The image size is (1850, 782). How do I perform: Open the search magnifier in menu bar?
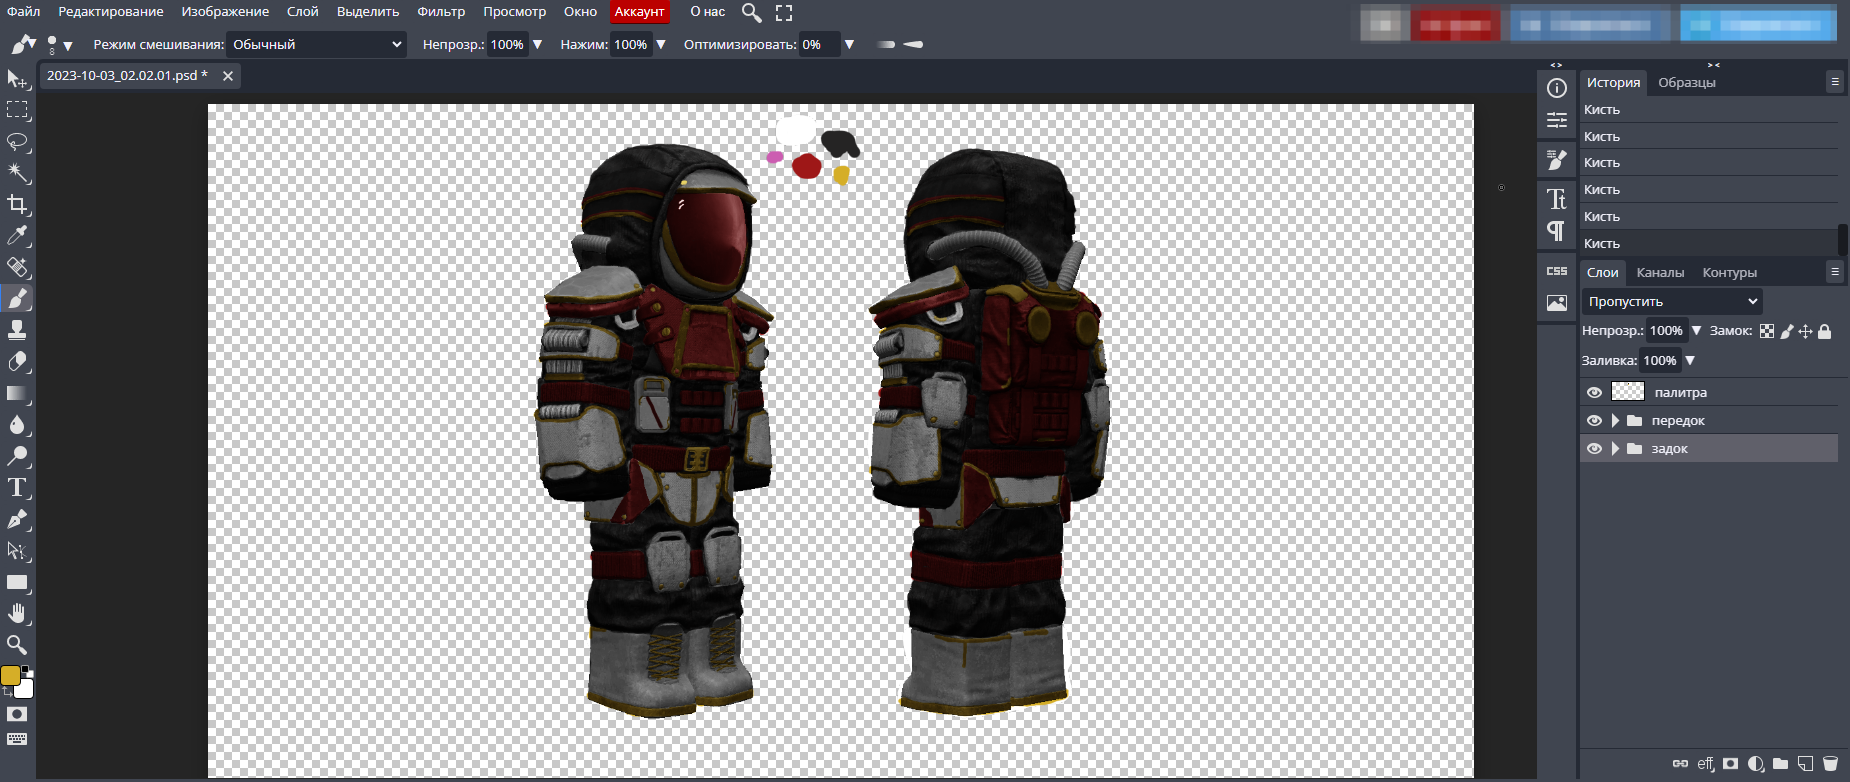[x=751, y=13]
